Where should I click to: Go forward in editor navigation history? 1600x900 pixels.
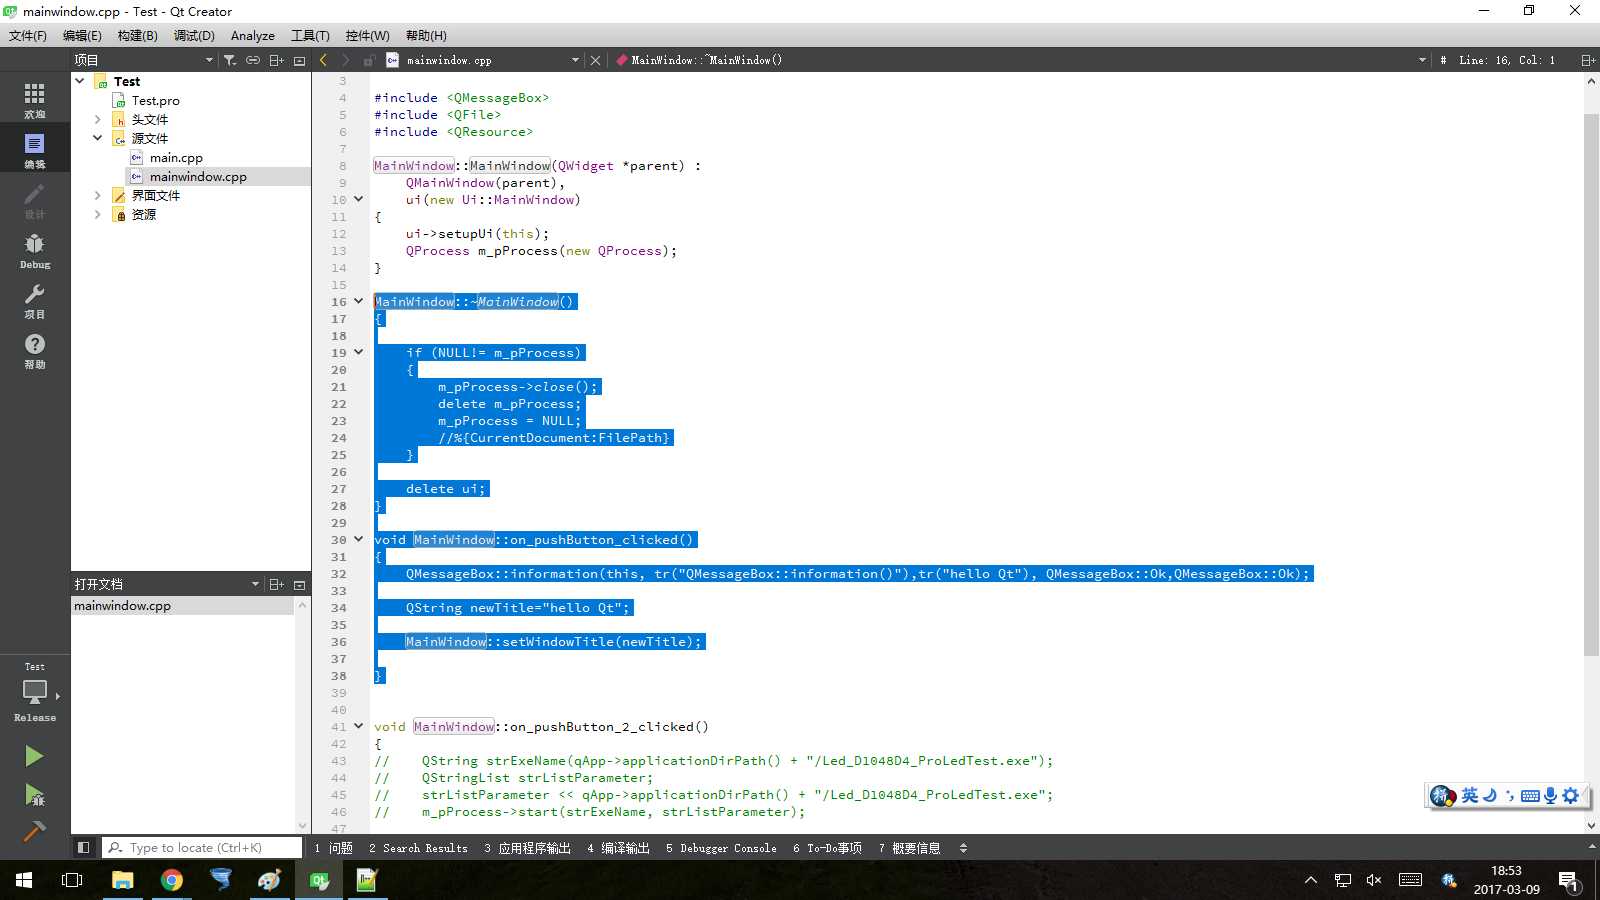pos(346,60)
